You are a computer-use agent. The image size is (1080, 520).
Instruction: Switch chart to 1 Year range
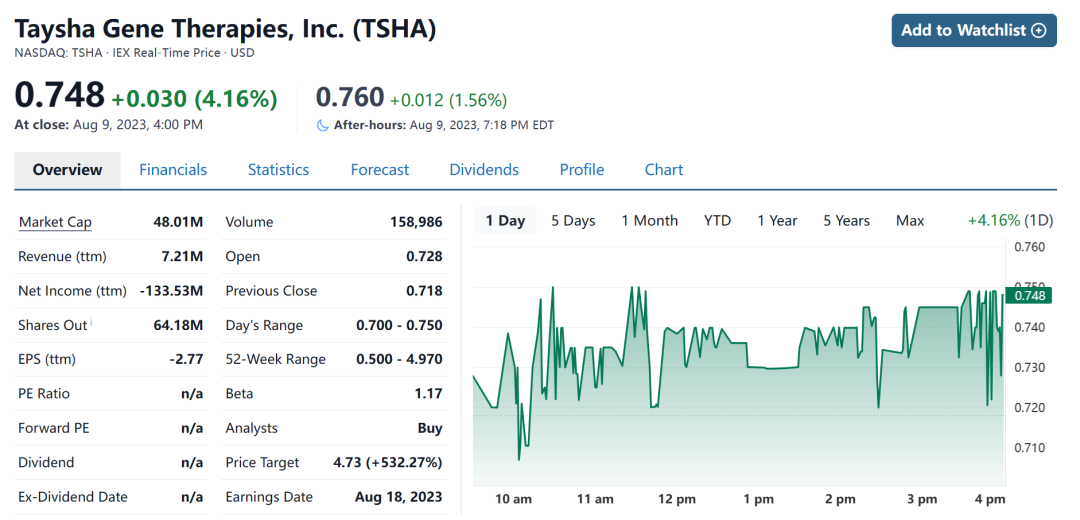(778, 221)
